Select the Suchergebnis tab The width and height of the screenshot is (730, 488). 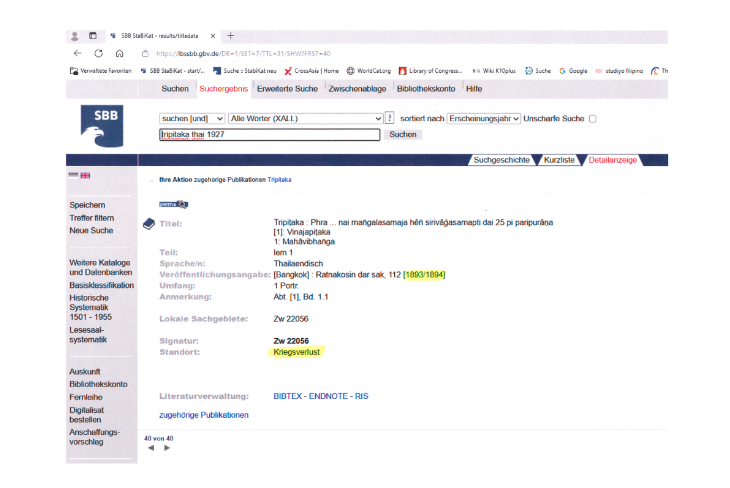click(223, 89)
